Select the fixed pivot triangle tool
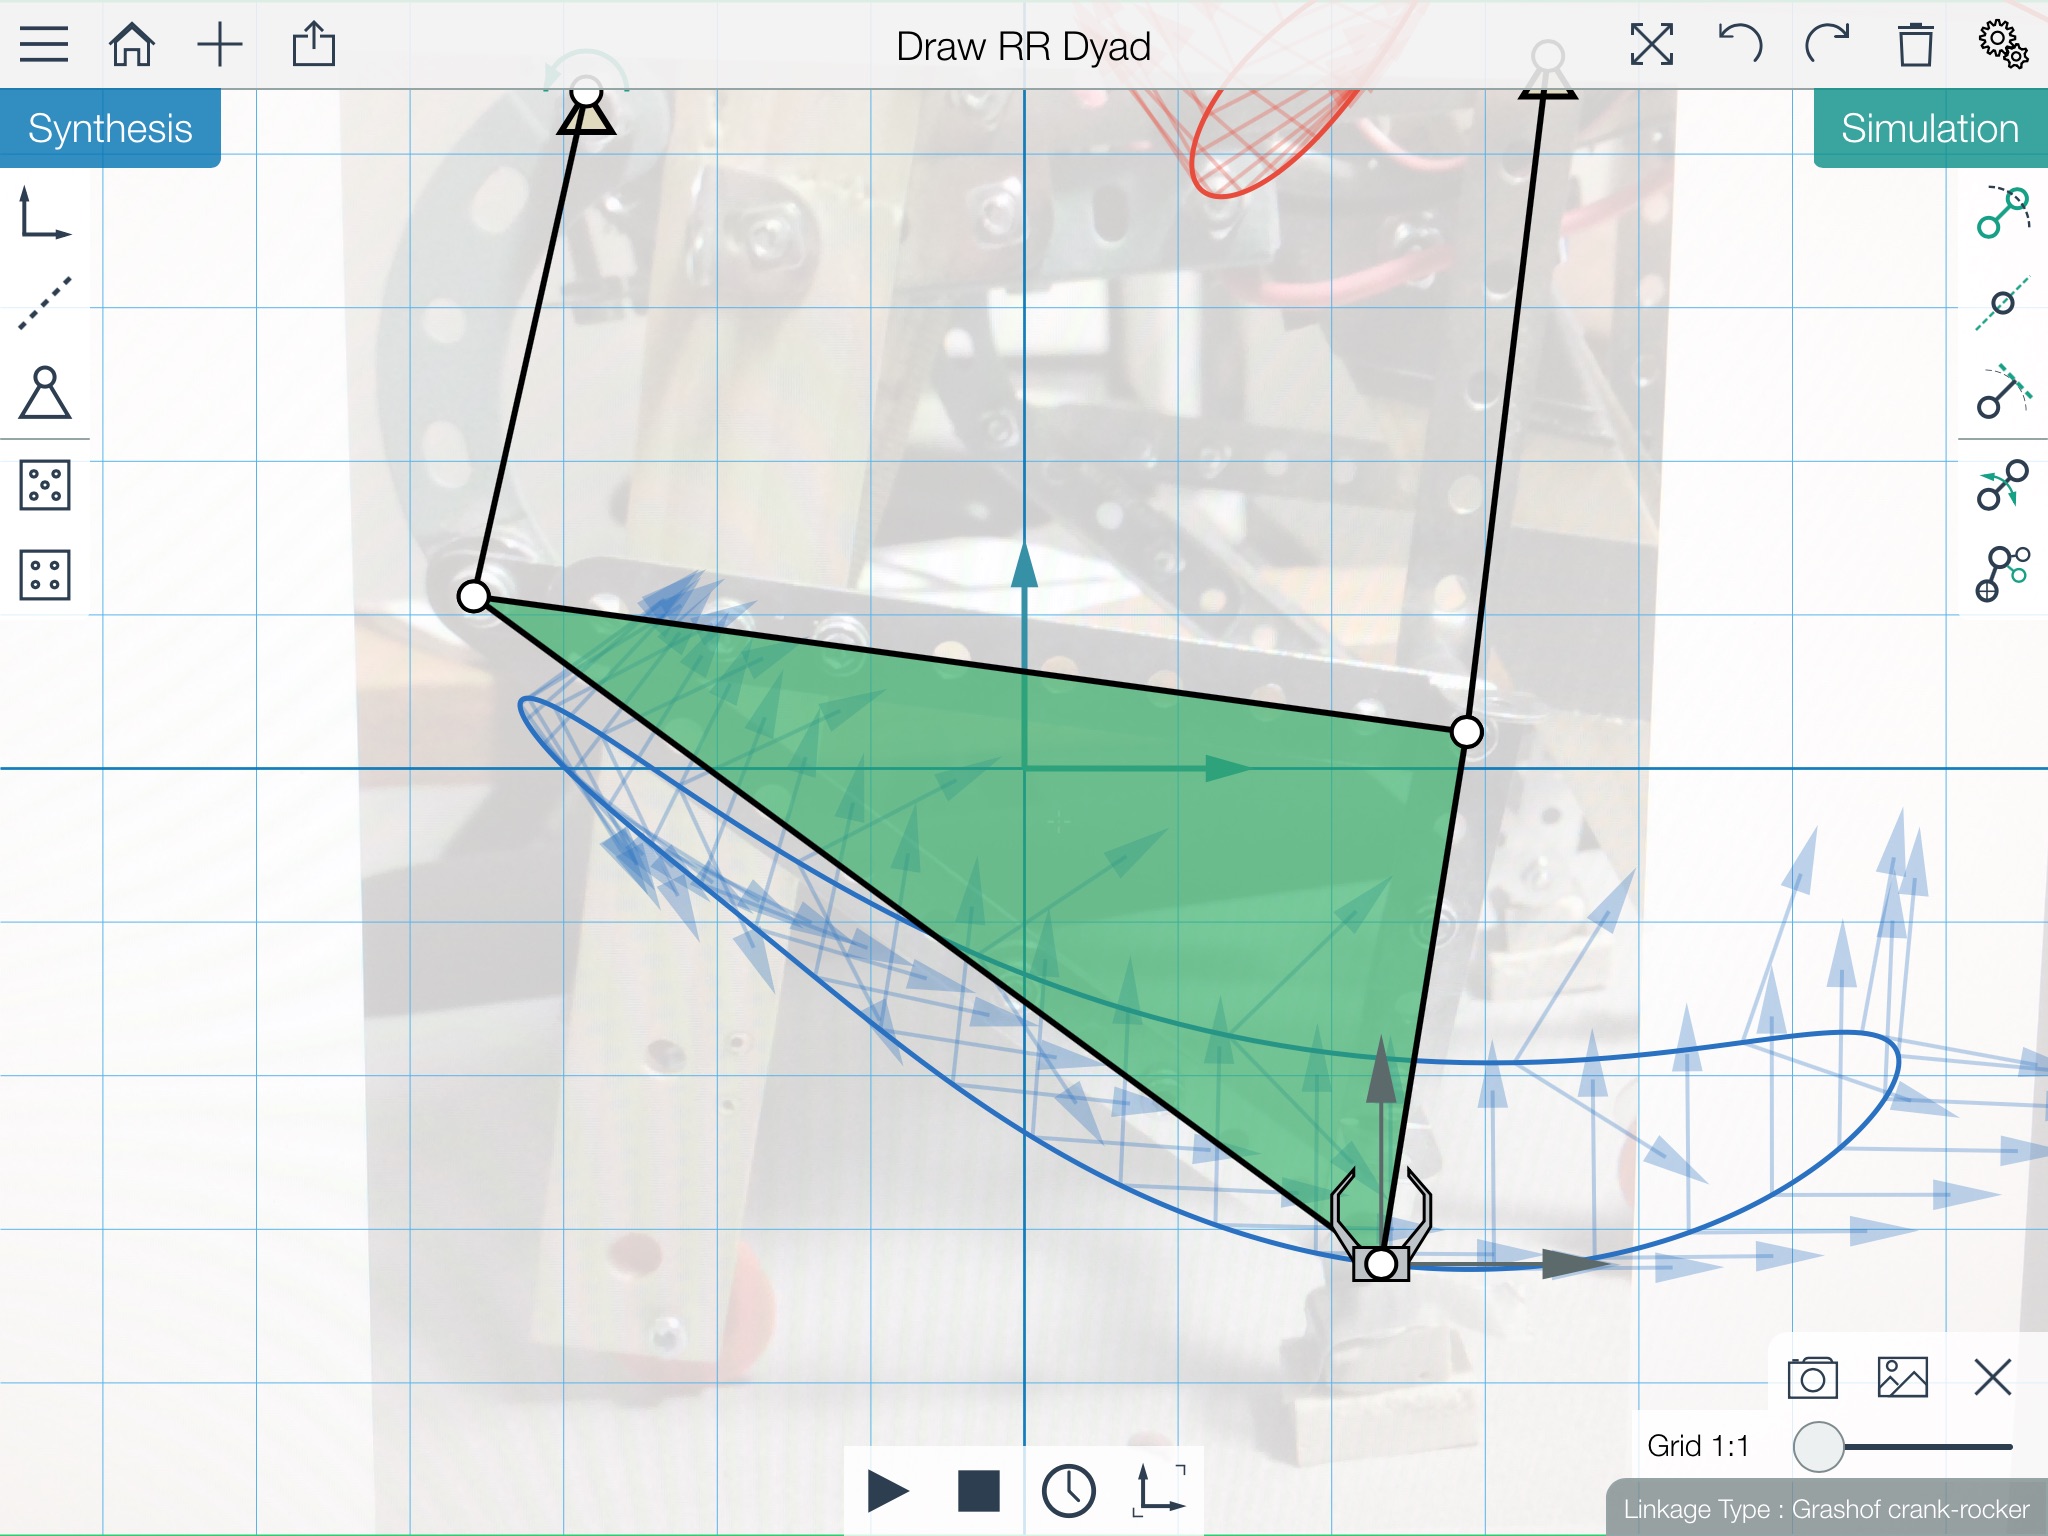 tap(45, 392)
